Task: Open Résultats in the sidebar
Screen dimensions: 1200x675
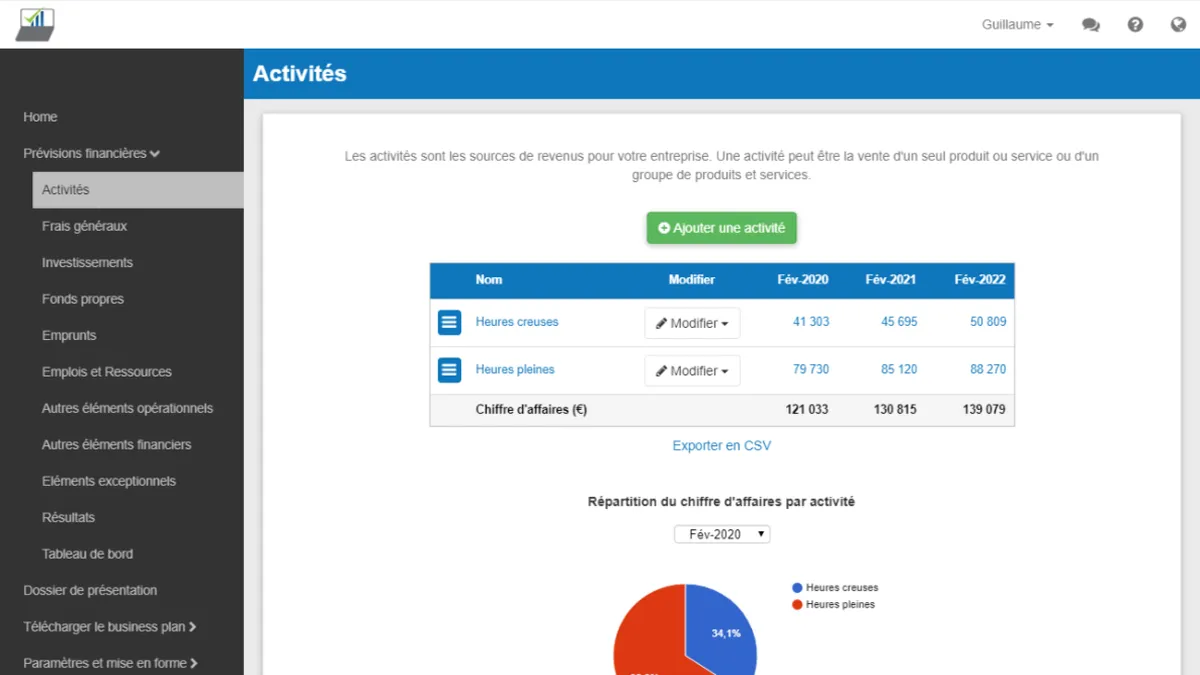Action: (68, 517)
